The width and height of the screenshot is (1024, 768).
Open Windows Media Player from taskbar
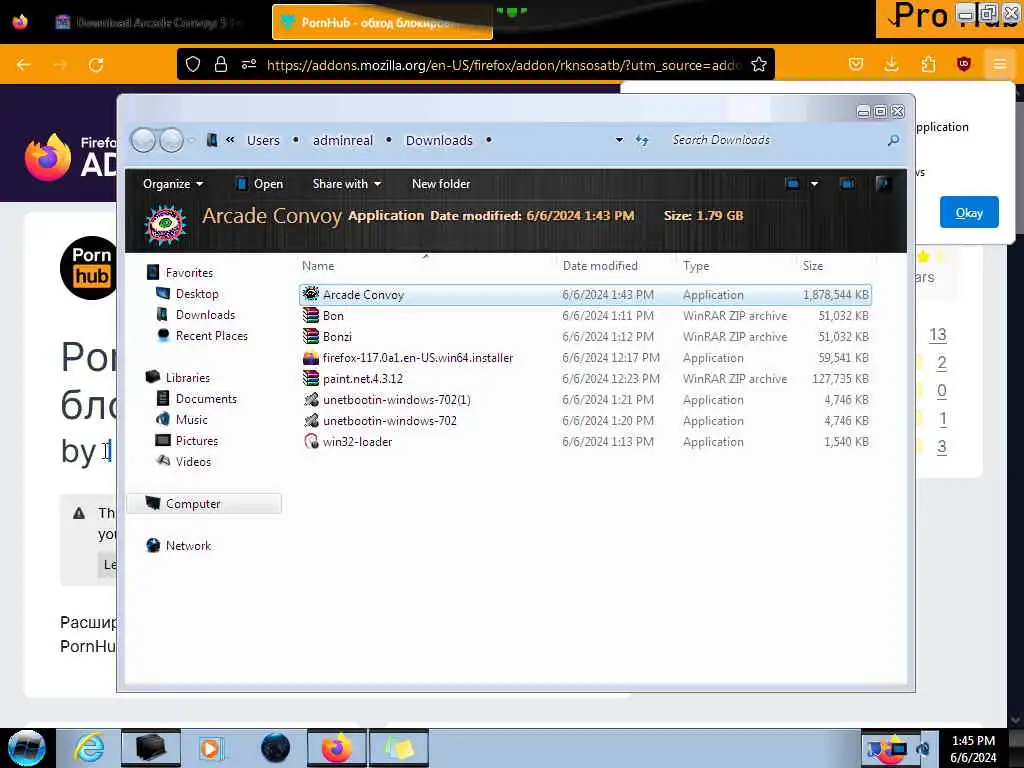[x=211, y=748]
